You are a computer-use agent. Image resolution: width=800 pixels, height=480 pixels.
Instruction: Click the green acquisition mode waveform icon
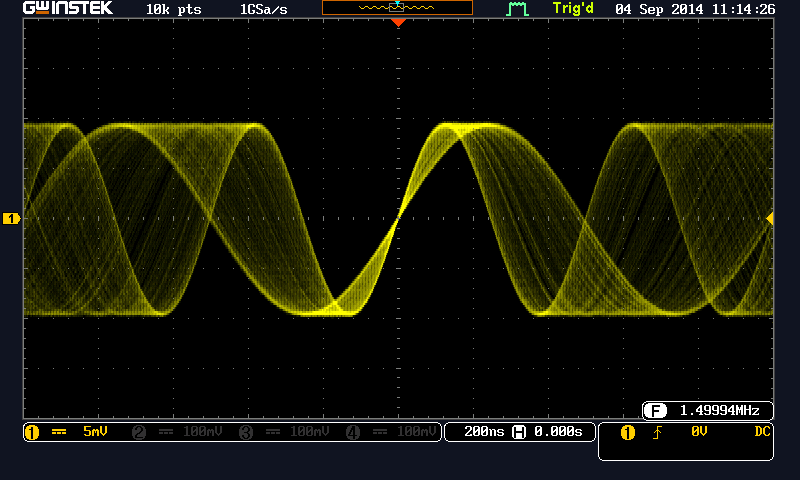tap(516, 9)
